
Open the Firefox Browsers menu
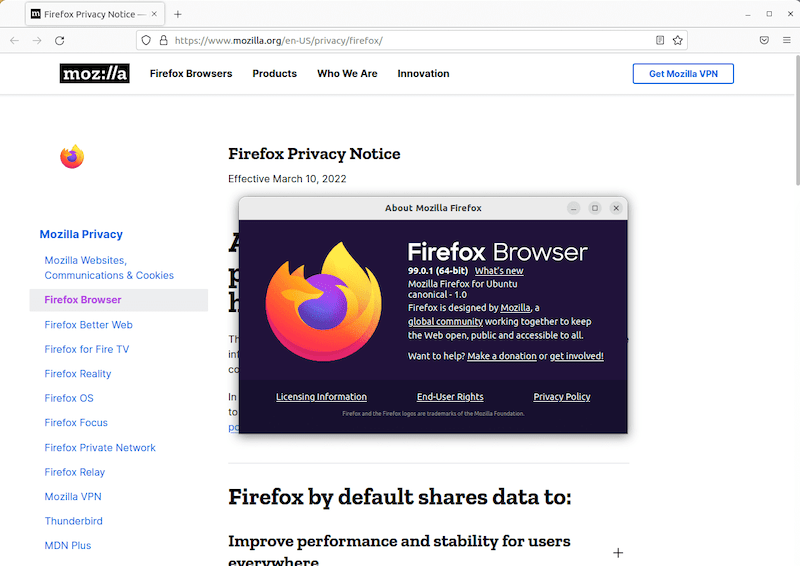coord(191,73)
